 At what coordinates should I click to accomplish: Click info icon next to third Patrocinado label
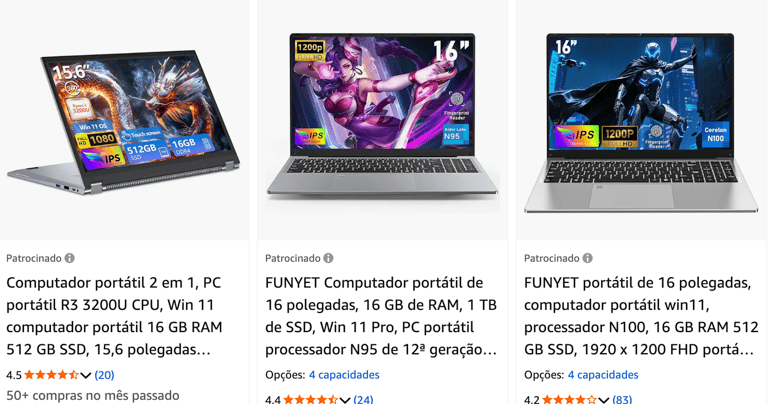click(x=587, y=258)
